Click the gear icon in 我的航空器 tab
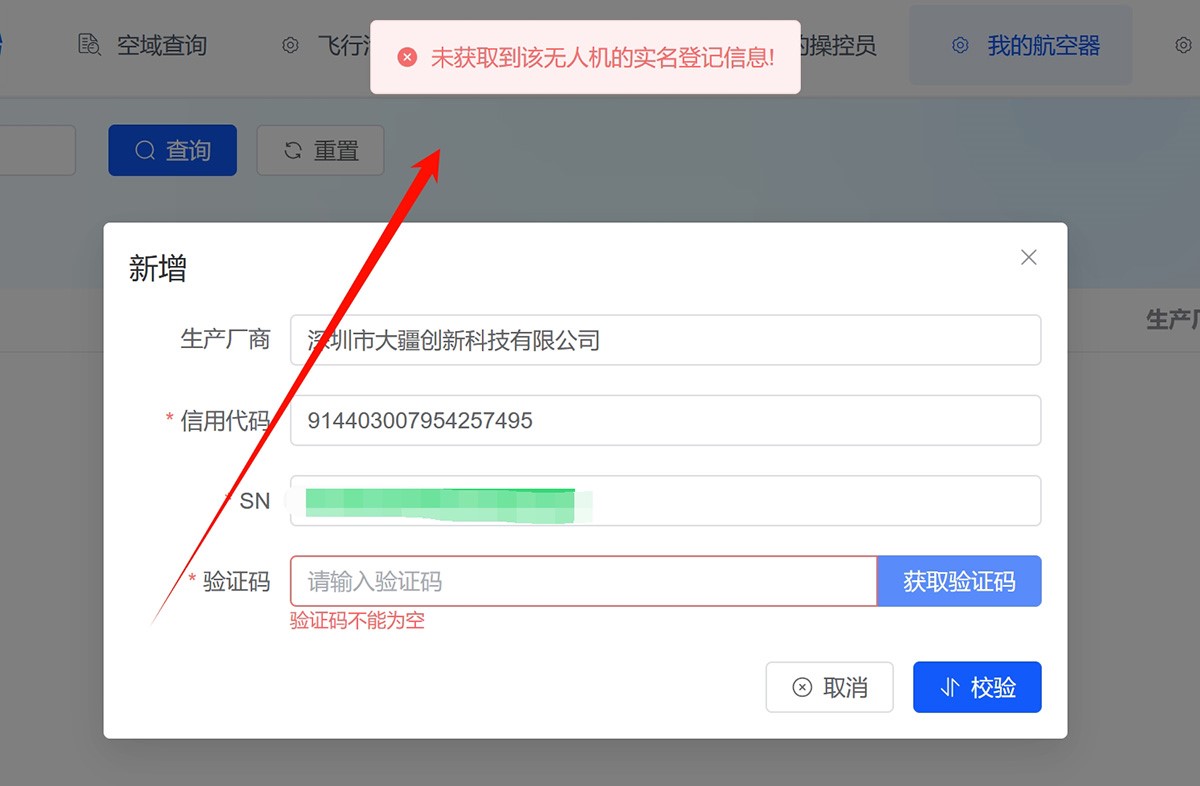The image size is (1200, 786). coord(960,45)
